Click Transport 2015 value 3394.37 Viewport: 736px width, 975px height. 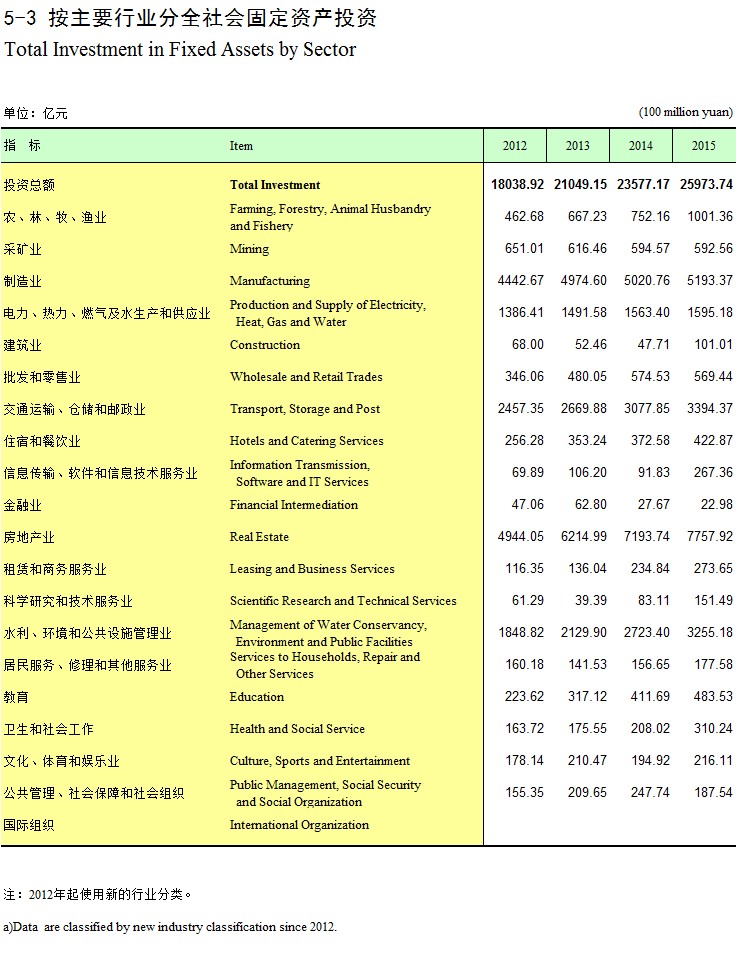[x=710, y=409]
